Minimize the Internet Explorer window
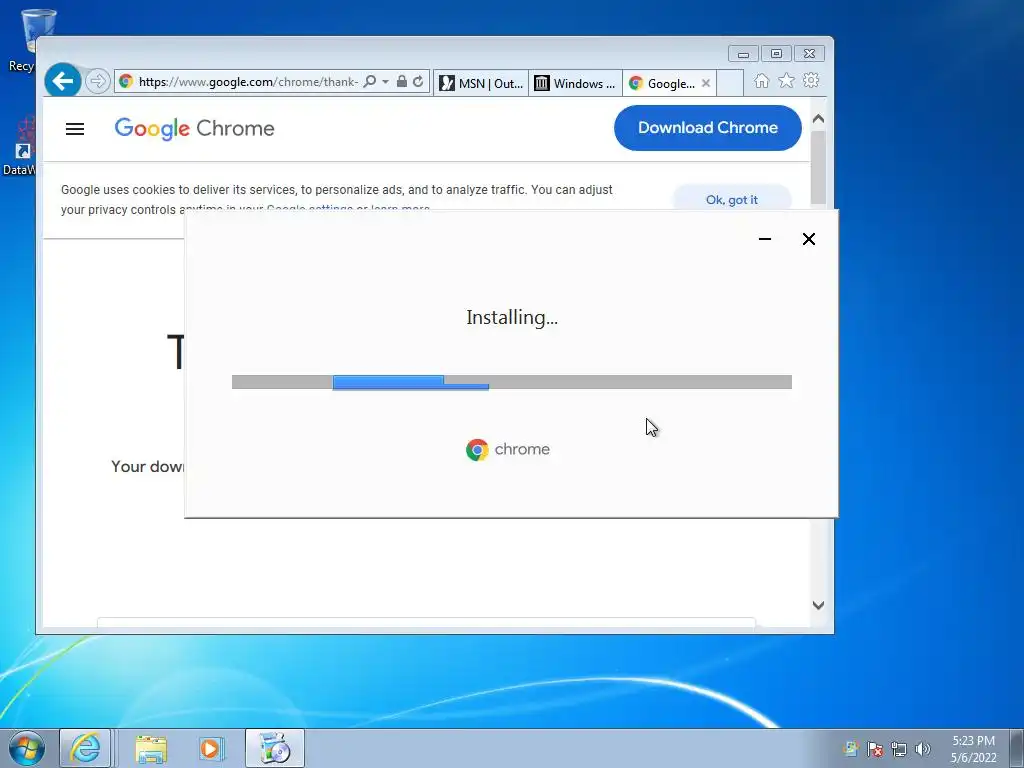1024x768 pixels. click(743, 54)
